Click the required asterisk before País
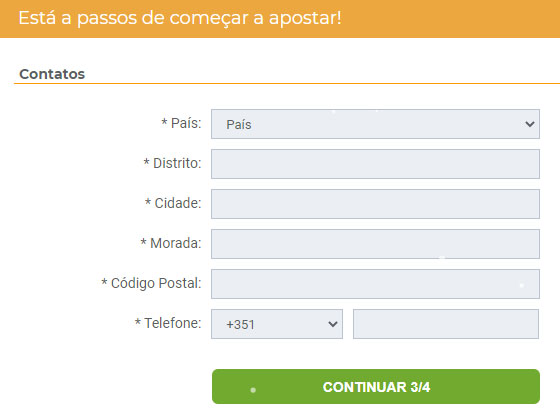The height and width of the screenshot is (420, 560). [164, 122]
